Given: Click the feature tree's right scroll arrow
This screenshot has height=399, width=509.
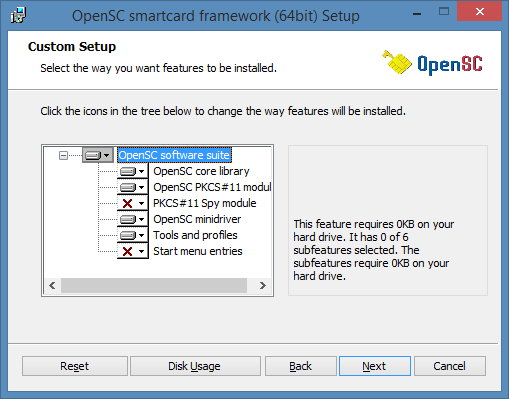Looking at the screenshot, I should (263, 286).
